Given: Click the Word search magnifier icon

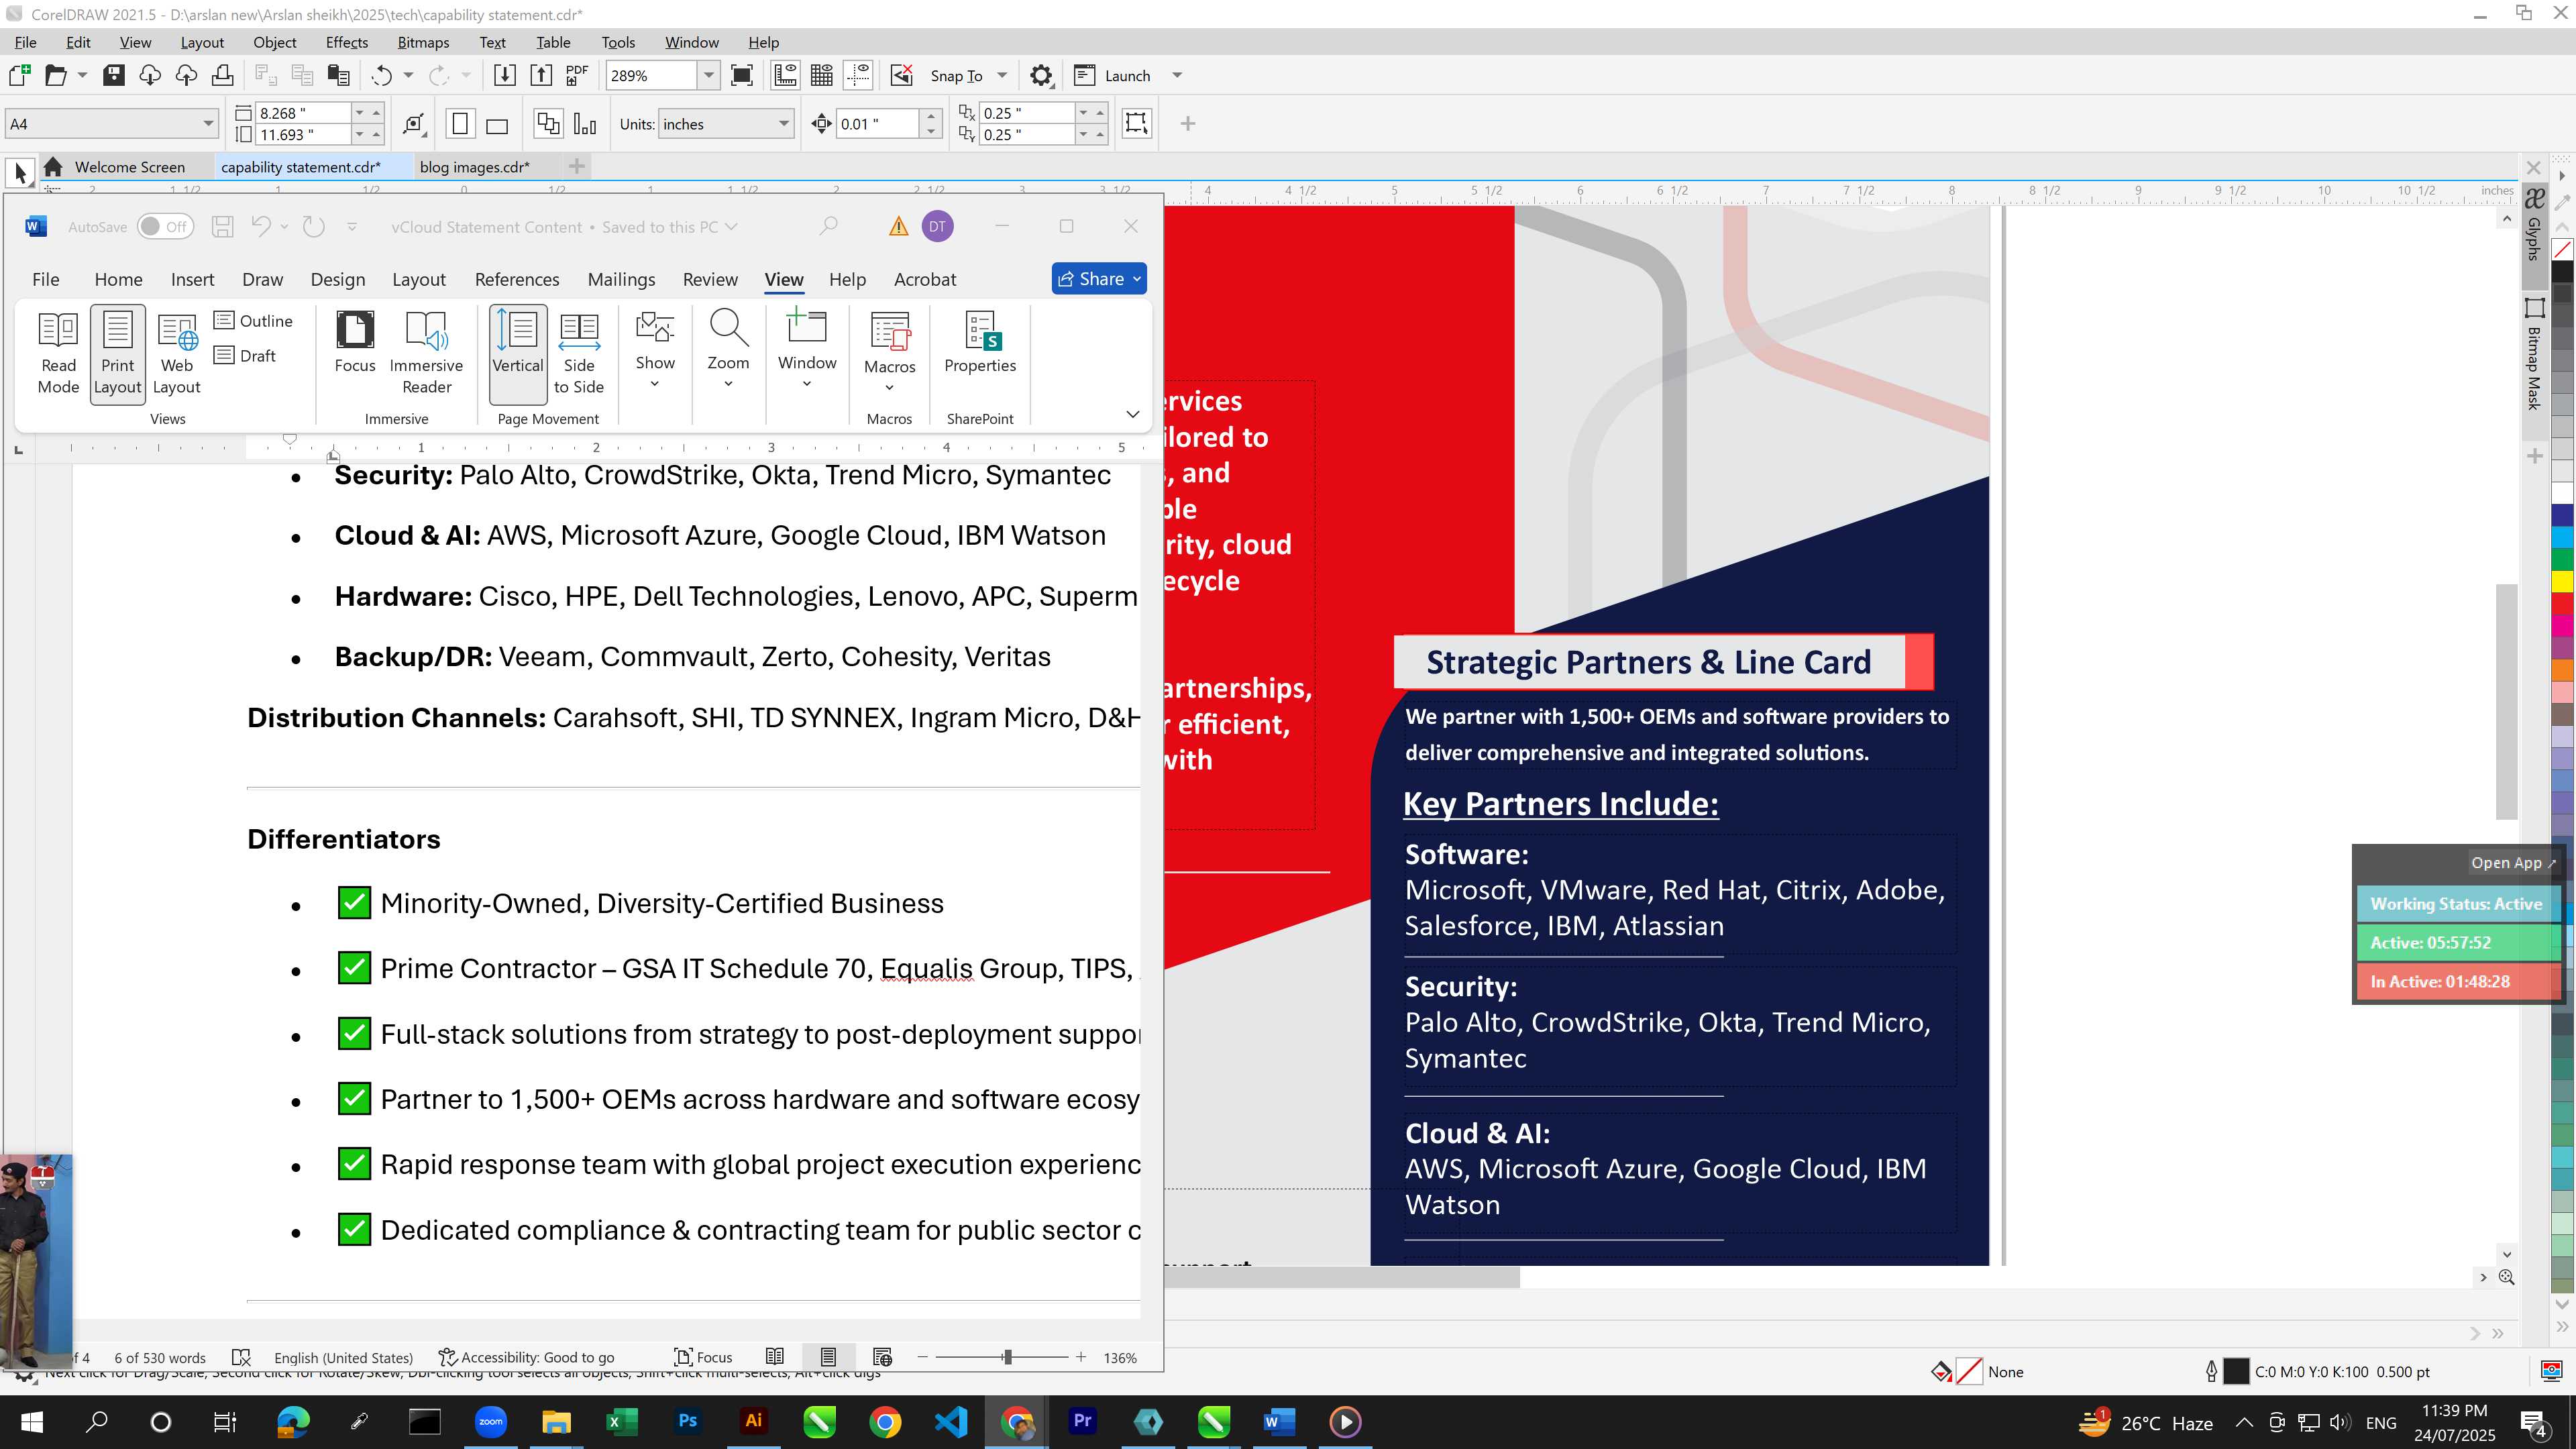Looking at the screenshot, I should point(829,227).
